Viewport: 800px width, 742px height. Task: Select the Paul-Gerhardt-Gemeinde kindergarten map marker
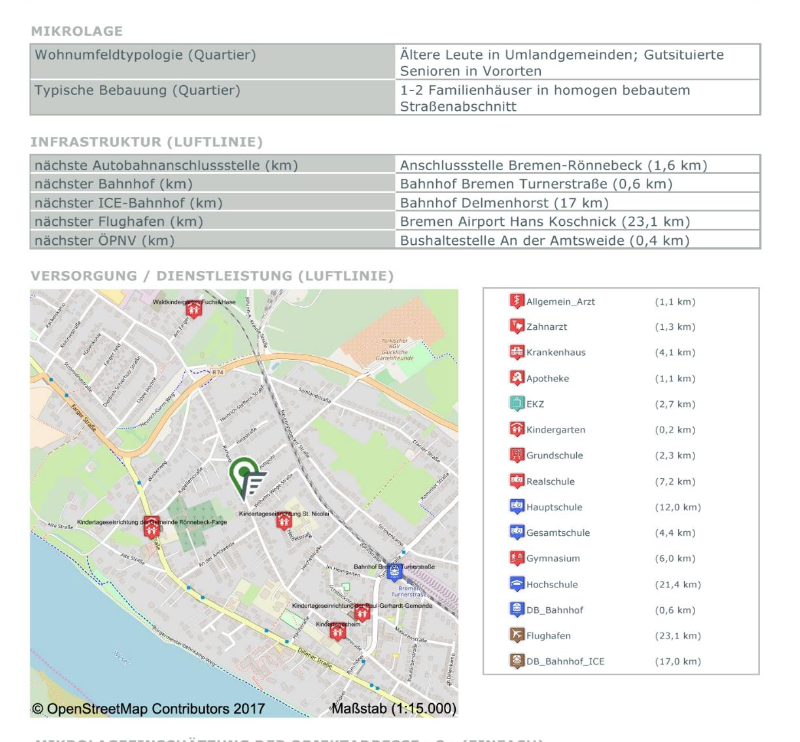(362, 612)
